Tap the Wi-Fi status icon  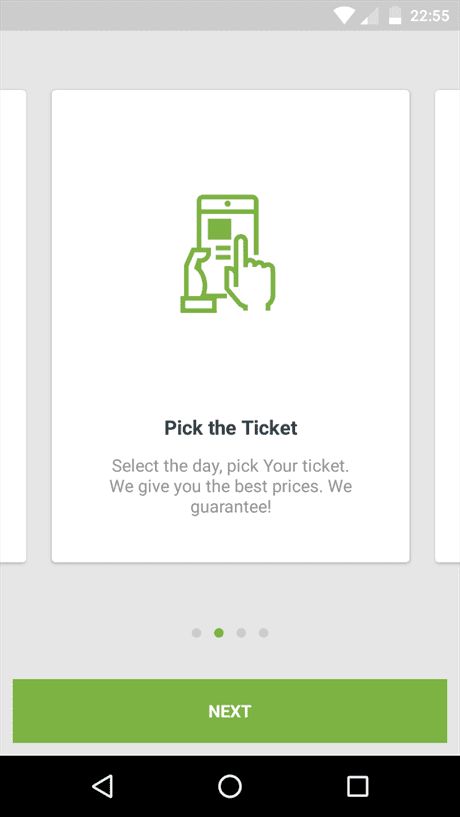pyautogui.click(x=344, y=15)
